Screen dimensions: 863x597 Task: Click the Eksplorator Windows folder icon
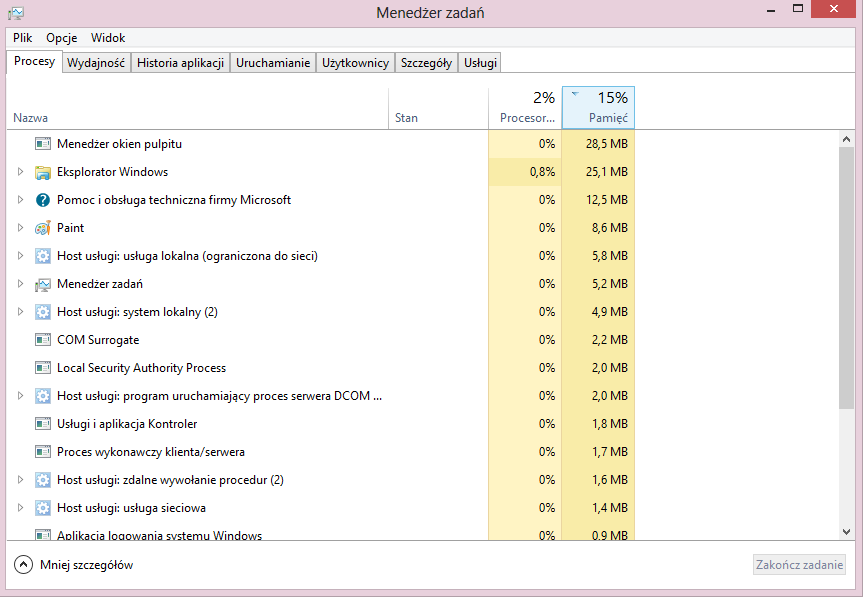click(42, 172)
